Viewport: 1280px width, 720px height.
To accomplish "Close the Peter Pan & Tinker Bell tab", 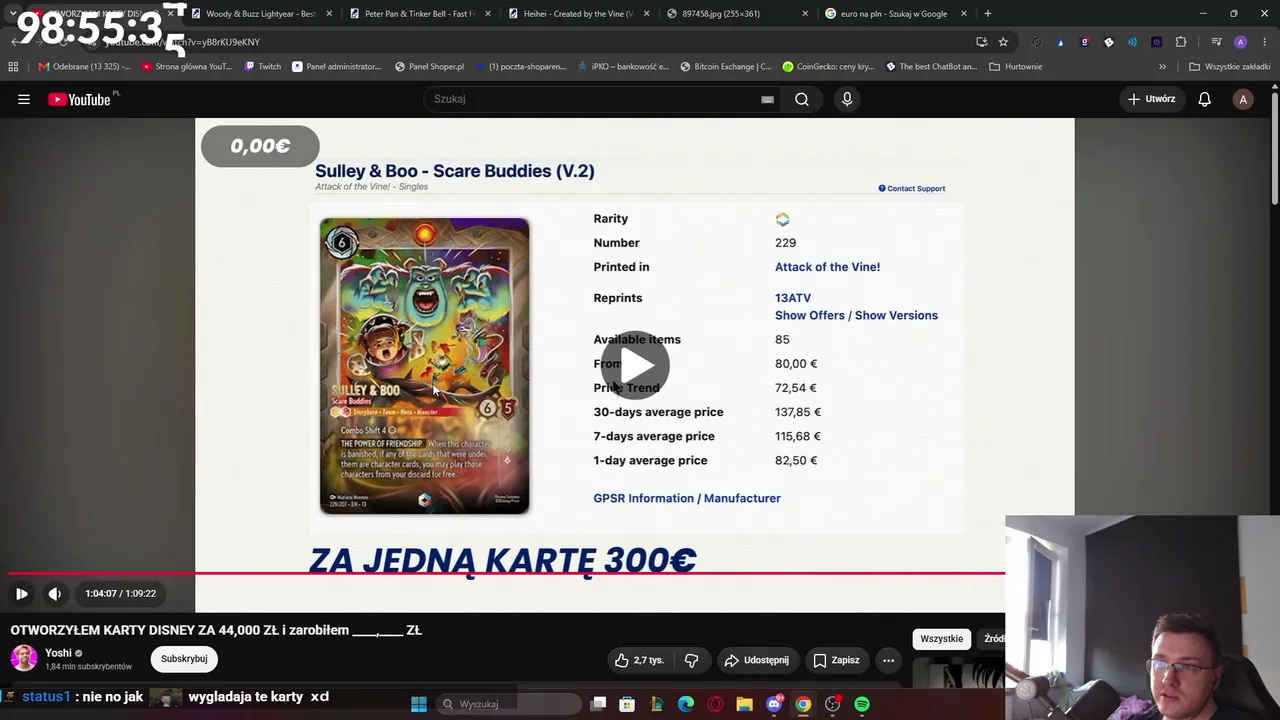I will pos(488,14).
